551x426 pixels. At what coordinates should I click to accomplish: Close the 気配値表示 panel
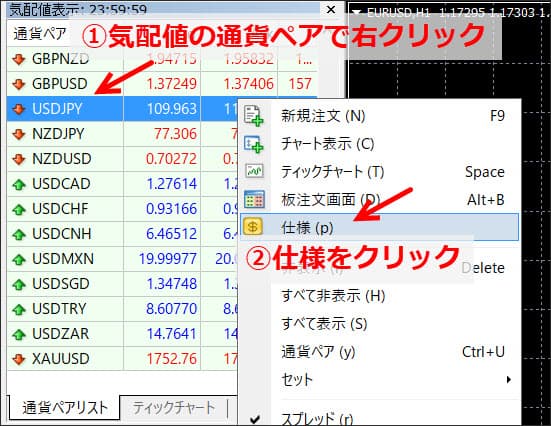331,9
